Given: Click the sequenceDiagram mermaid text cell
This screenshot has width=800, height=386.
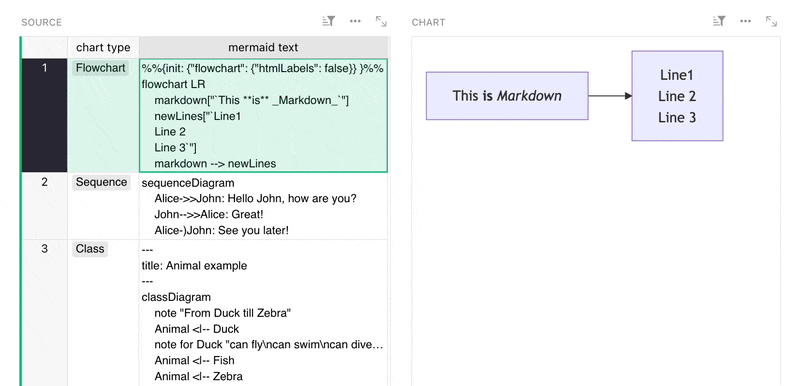Looking at the screenshot, I should coord(263,206).
